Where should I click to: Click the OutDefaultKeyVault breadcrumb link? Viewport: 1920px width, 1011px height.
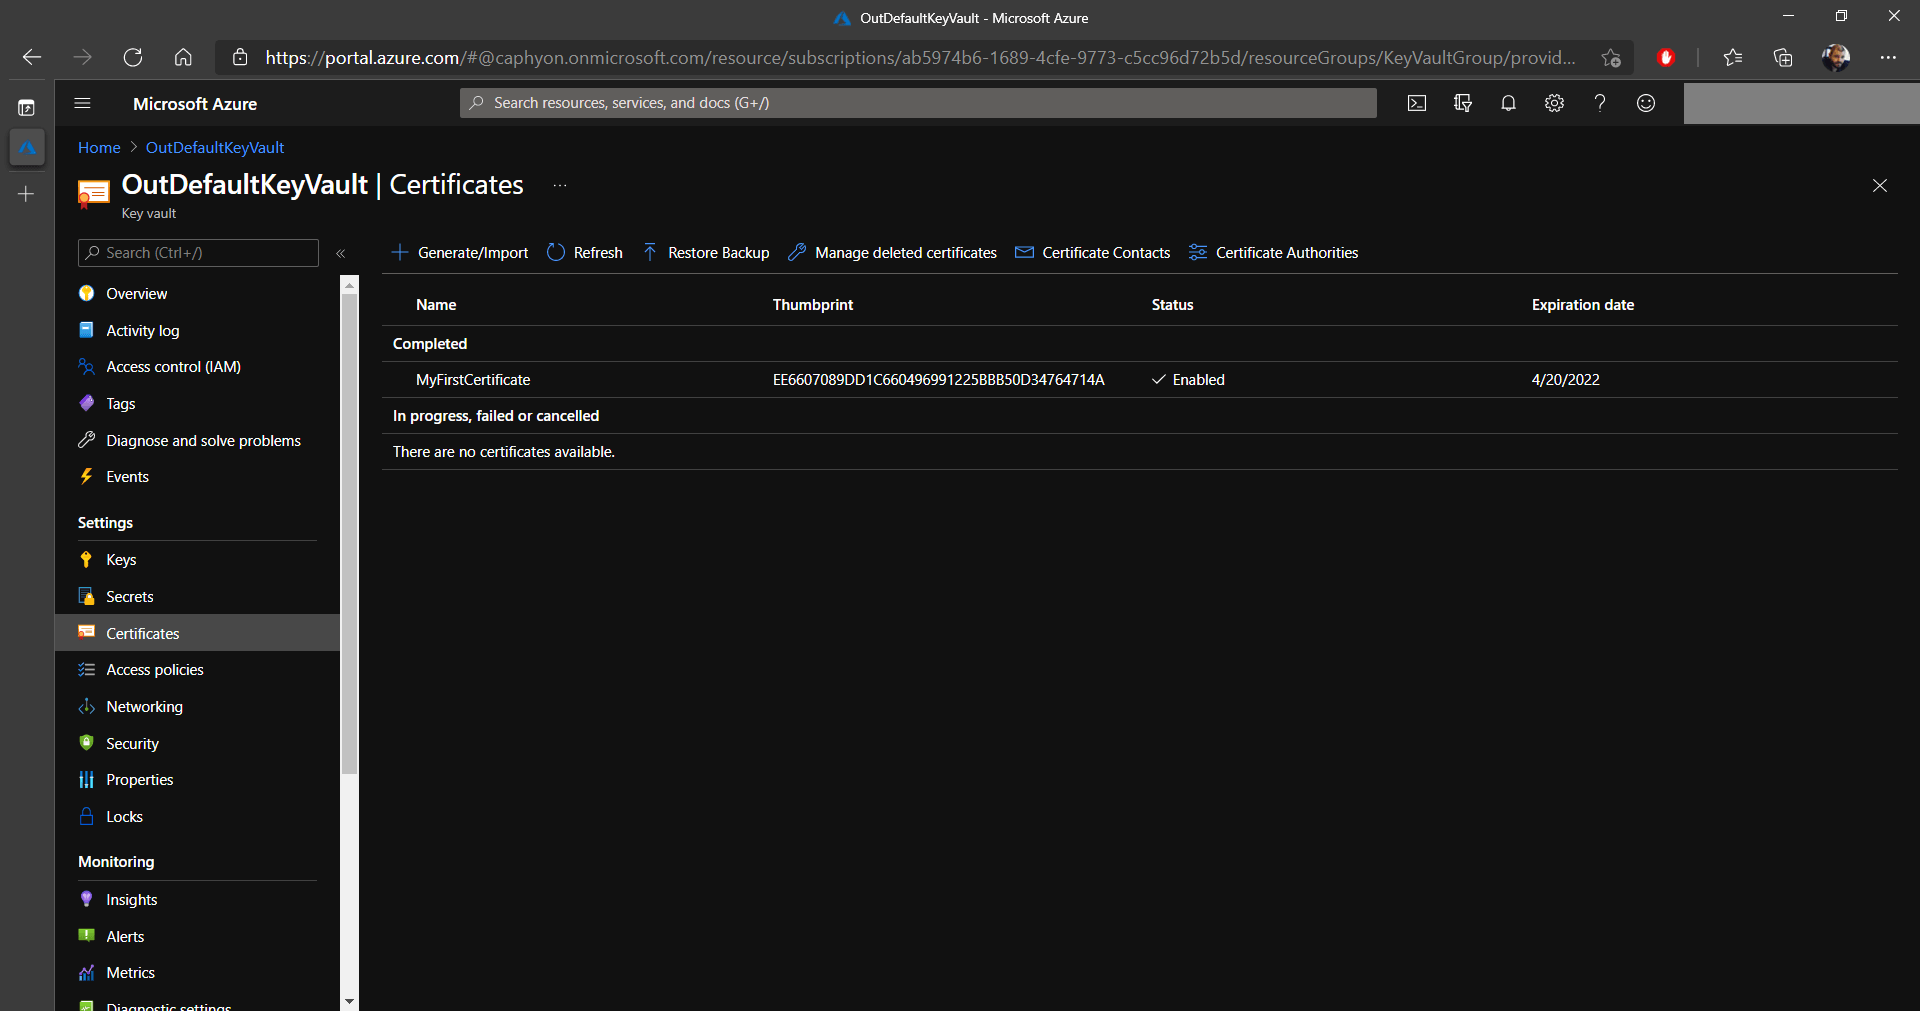[x=215, y=148]
